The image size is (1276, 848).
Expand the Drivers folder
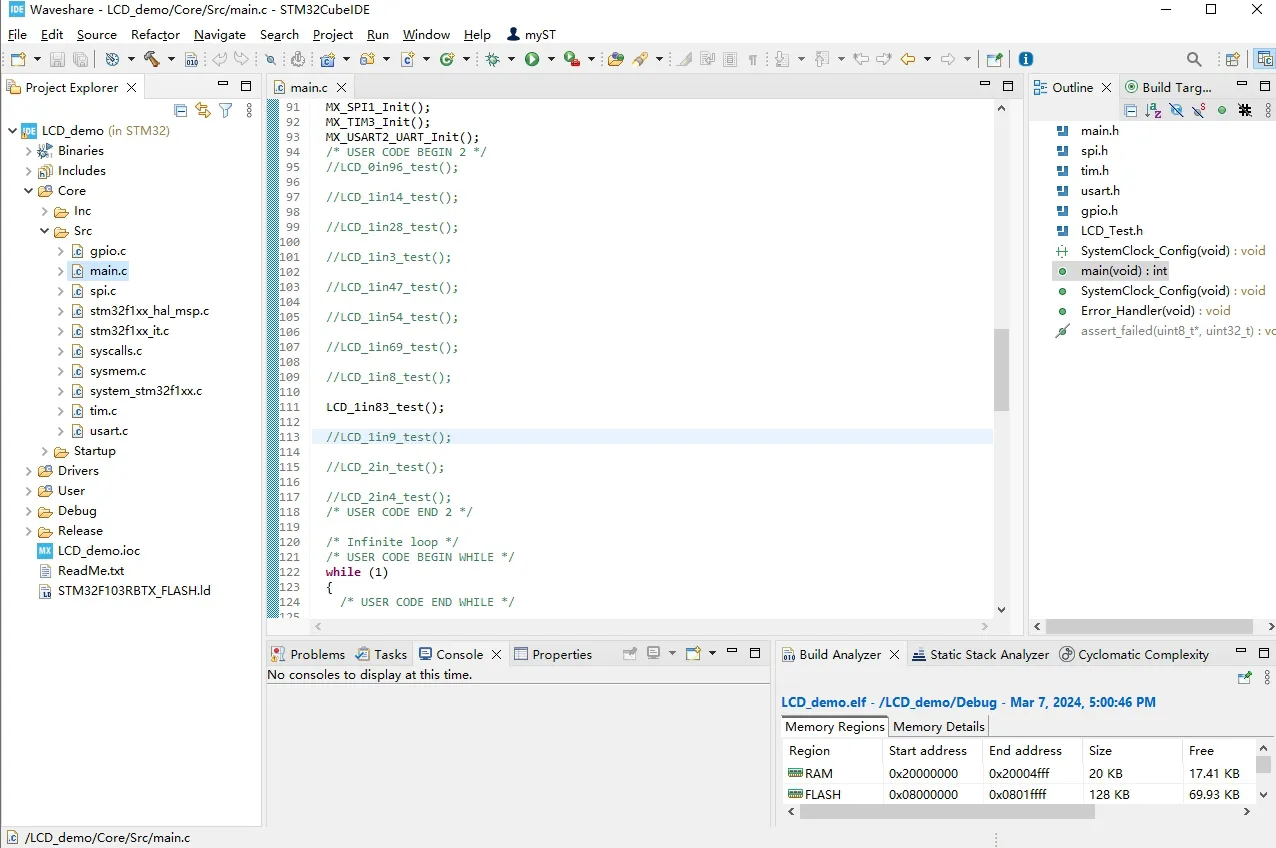[x=28, y=471]
